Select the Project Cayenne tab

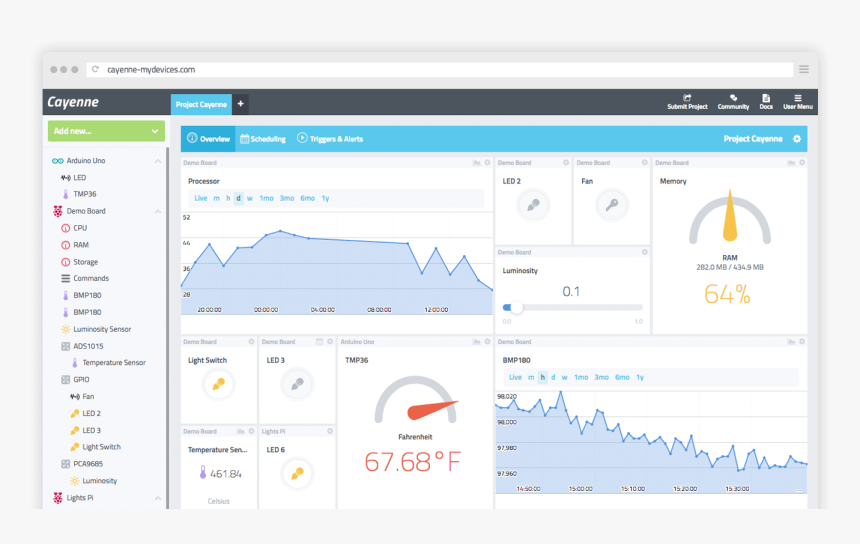[x=201, y=104]
